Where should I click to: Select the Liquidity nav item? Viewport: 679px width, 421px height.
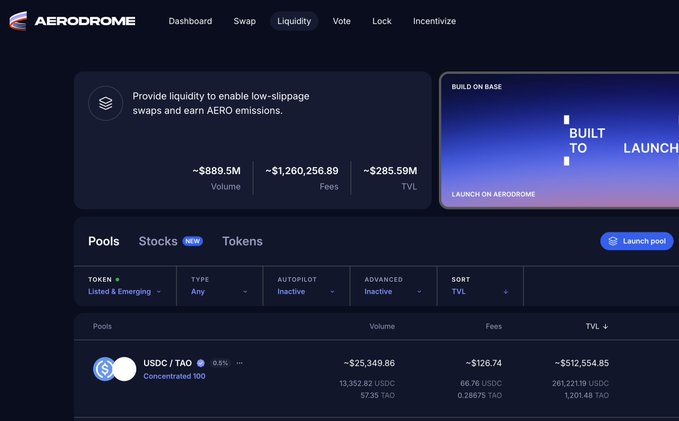(294, 21)
